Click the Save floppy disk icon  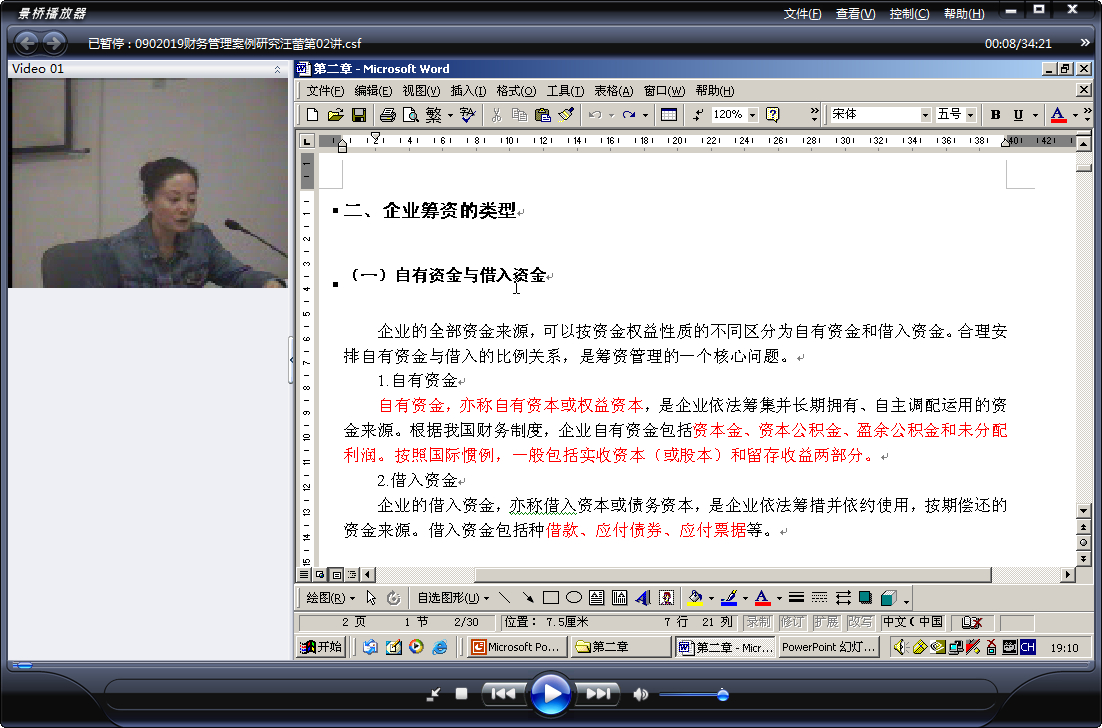pos(358,115)
